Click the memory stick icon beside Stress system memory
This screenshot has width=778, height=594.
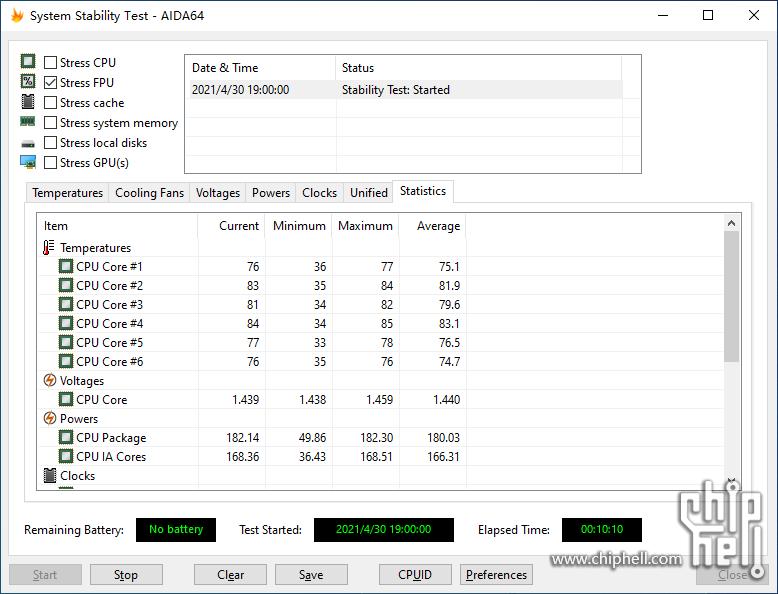point(28,122)
